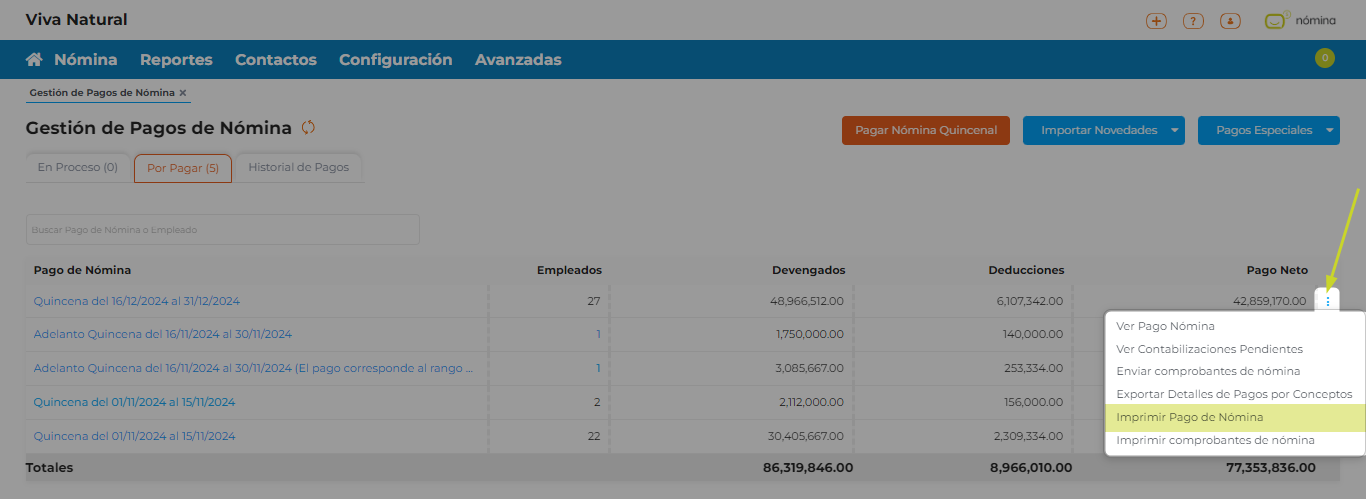
Task: Click the 2,309,334.00 deducciones value
Action: [1029, 436]
